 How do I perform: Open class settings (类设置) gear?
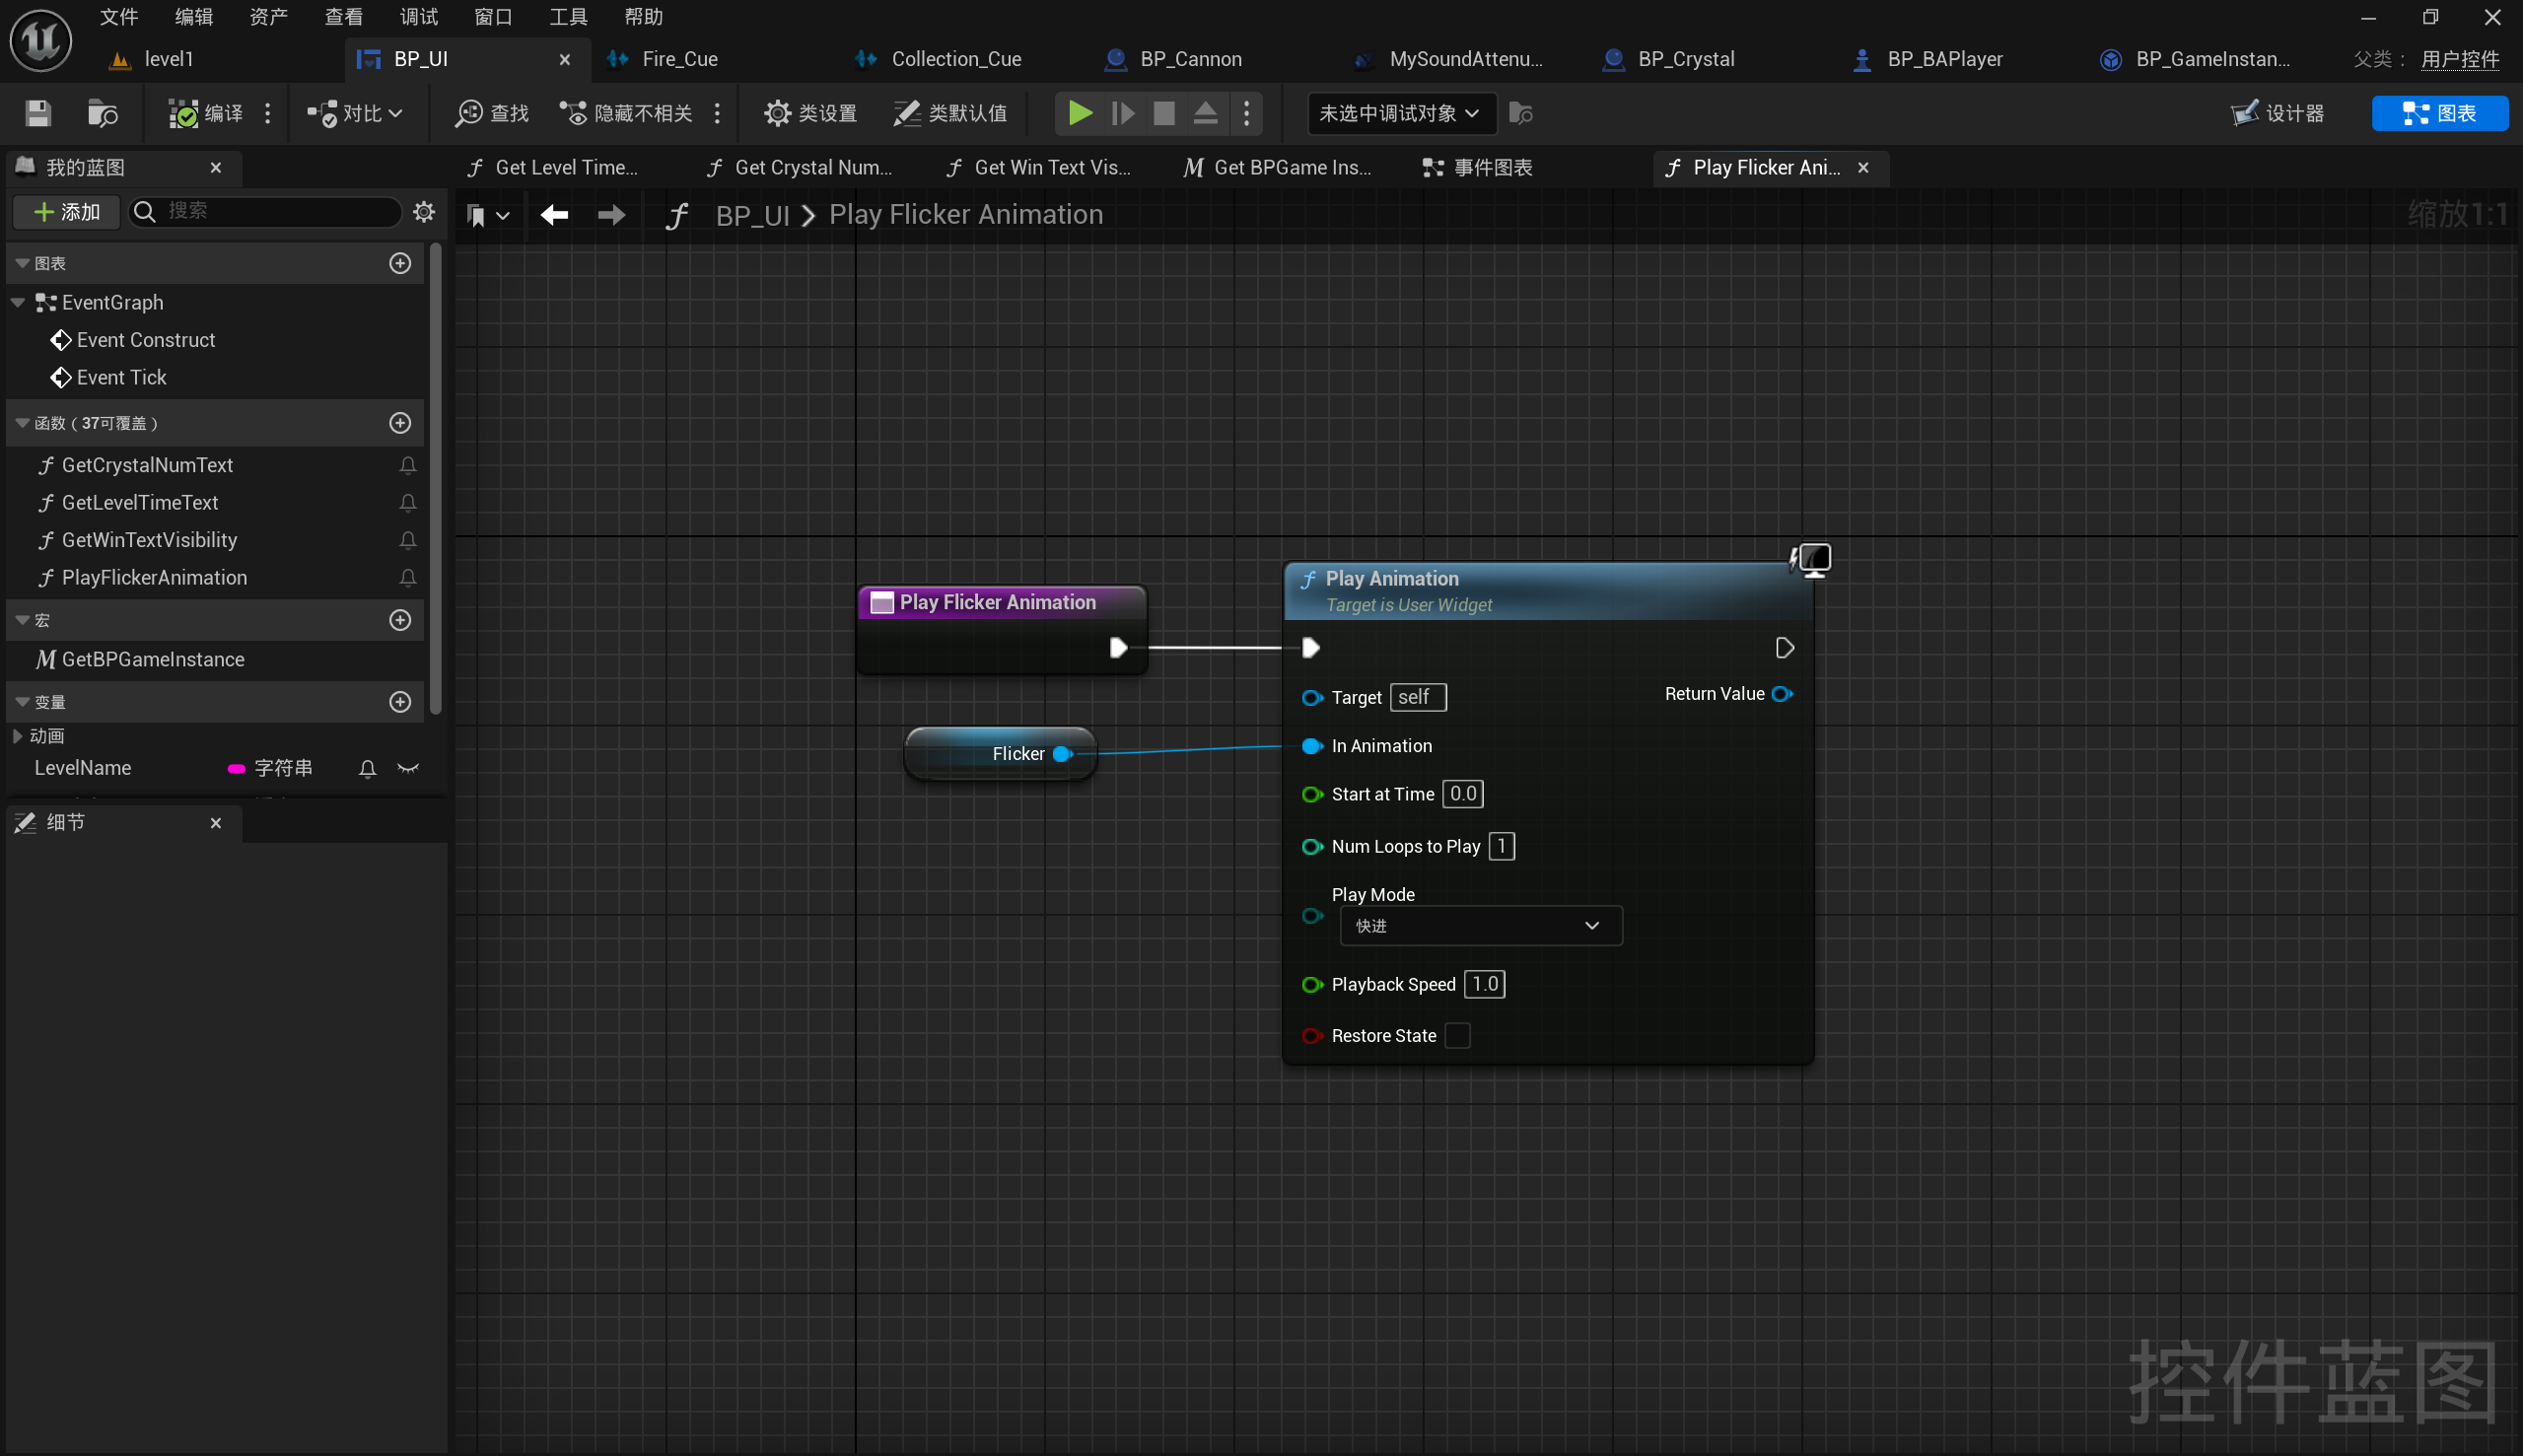(810, 113)
